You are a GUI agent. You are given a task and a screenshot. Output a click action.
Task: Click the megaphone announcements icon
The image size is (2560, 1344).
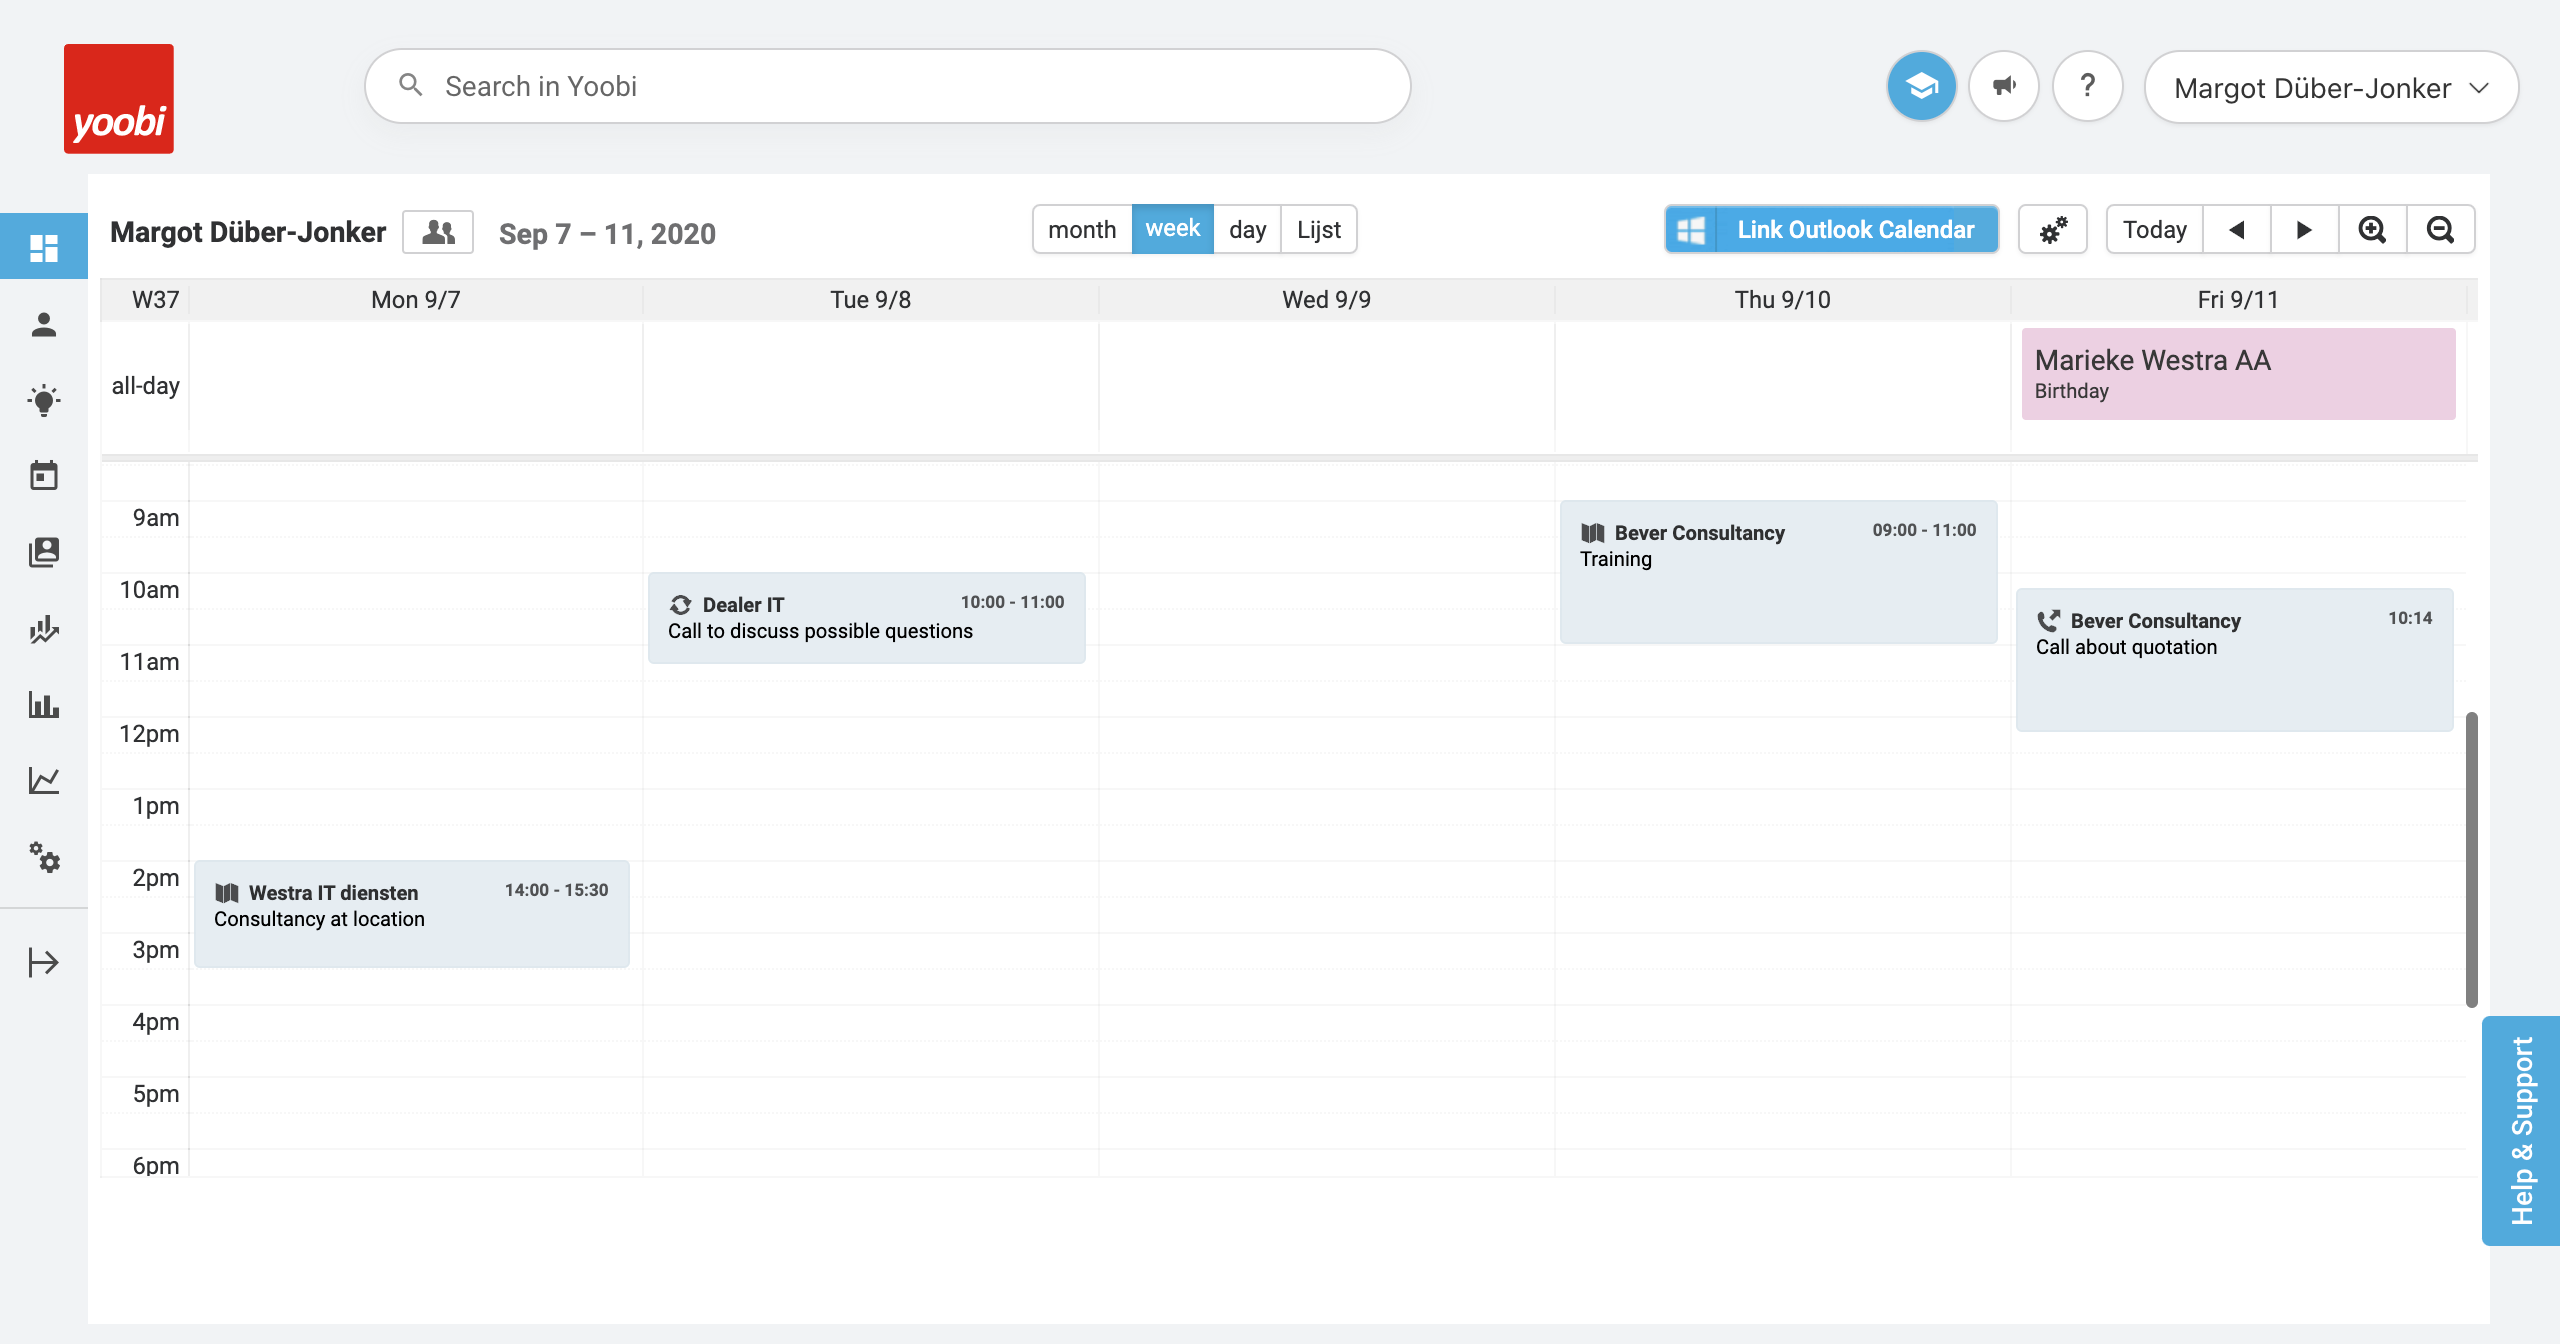coord(2004,87)
